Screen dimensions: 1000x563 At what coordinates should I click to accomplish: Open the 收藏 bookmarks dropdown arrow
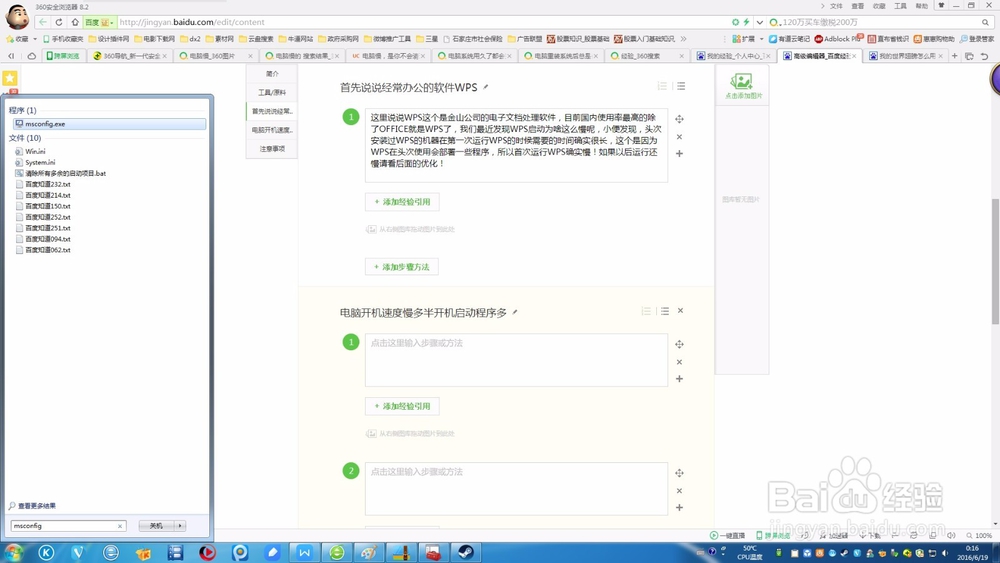coord(35,39)
